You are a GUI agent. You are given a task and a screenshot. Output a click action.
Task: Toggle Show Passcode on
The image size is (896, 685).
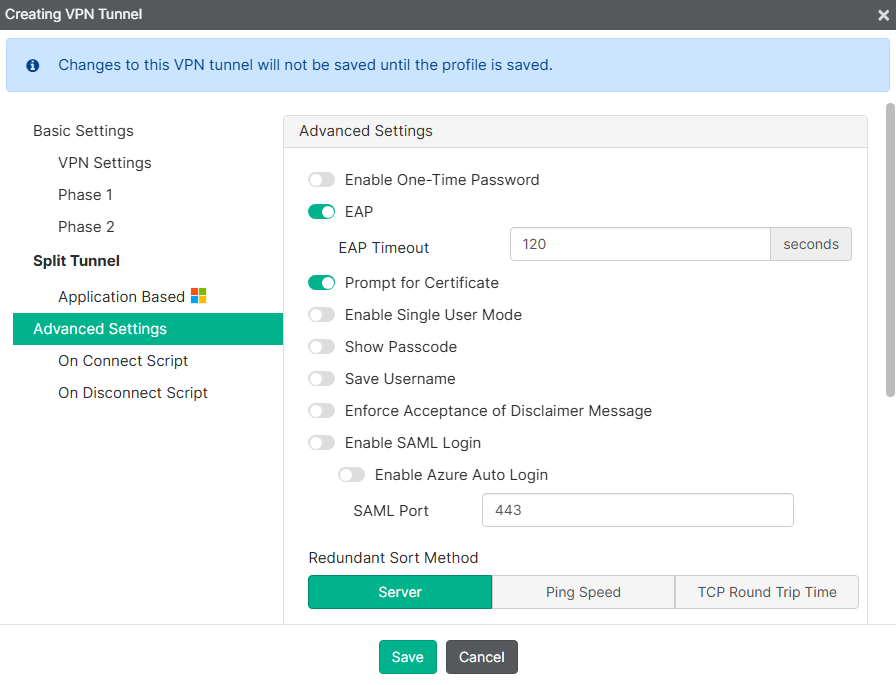tap(322, 346)
